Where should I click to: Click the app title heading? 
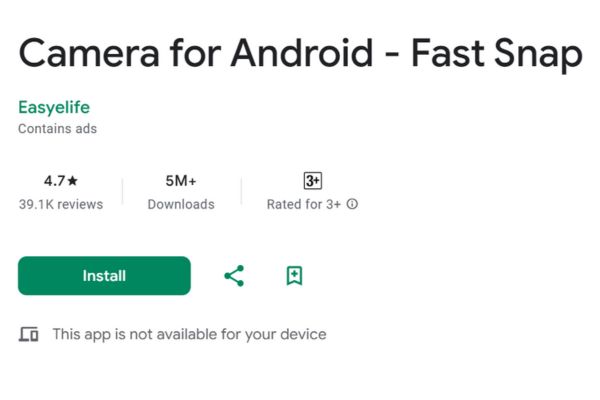(300, 54)
